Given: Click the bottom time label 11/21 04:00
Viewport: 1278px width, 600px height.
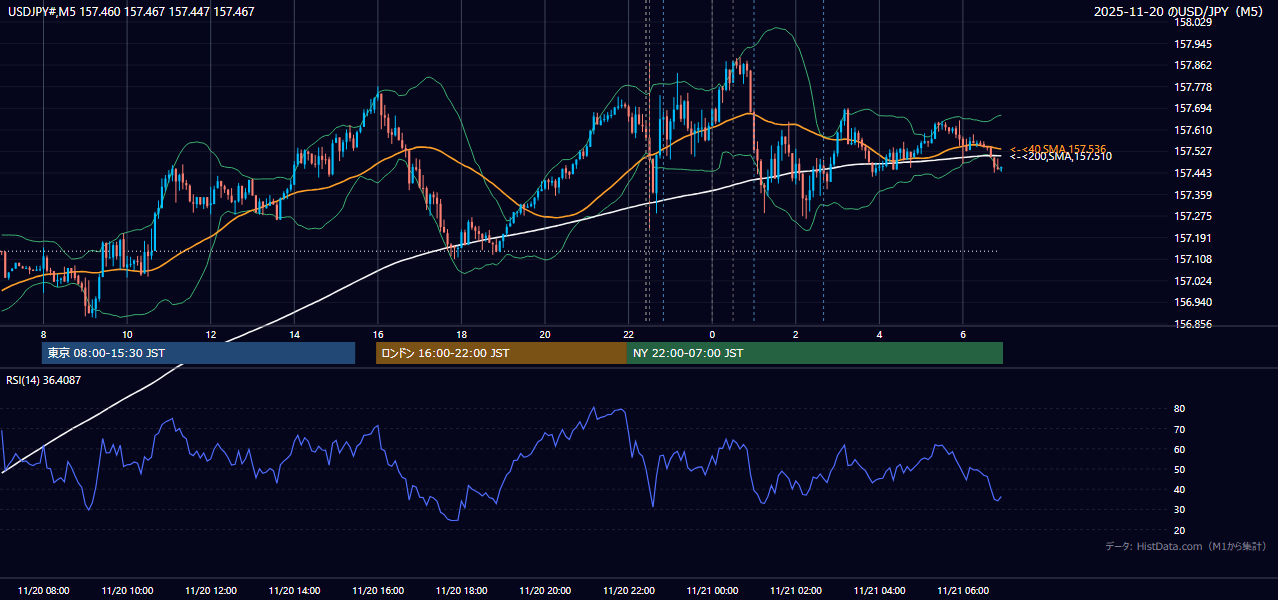Looking at the screenshot, I should [879, 591].
